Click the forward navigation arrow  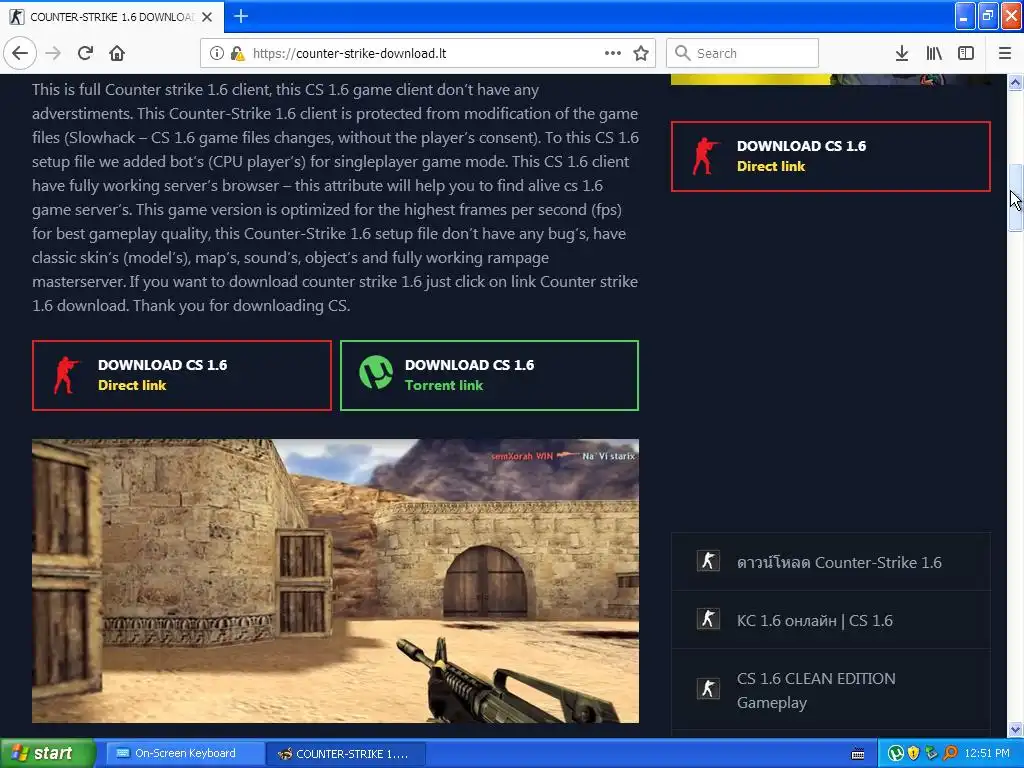point(53,53)
